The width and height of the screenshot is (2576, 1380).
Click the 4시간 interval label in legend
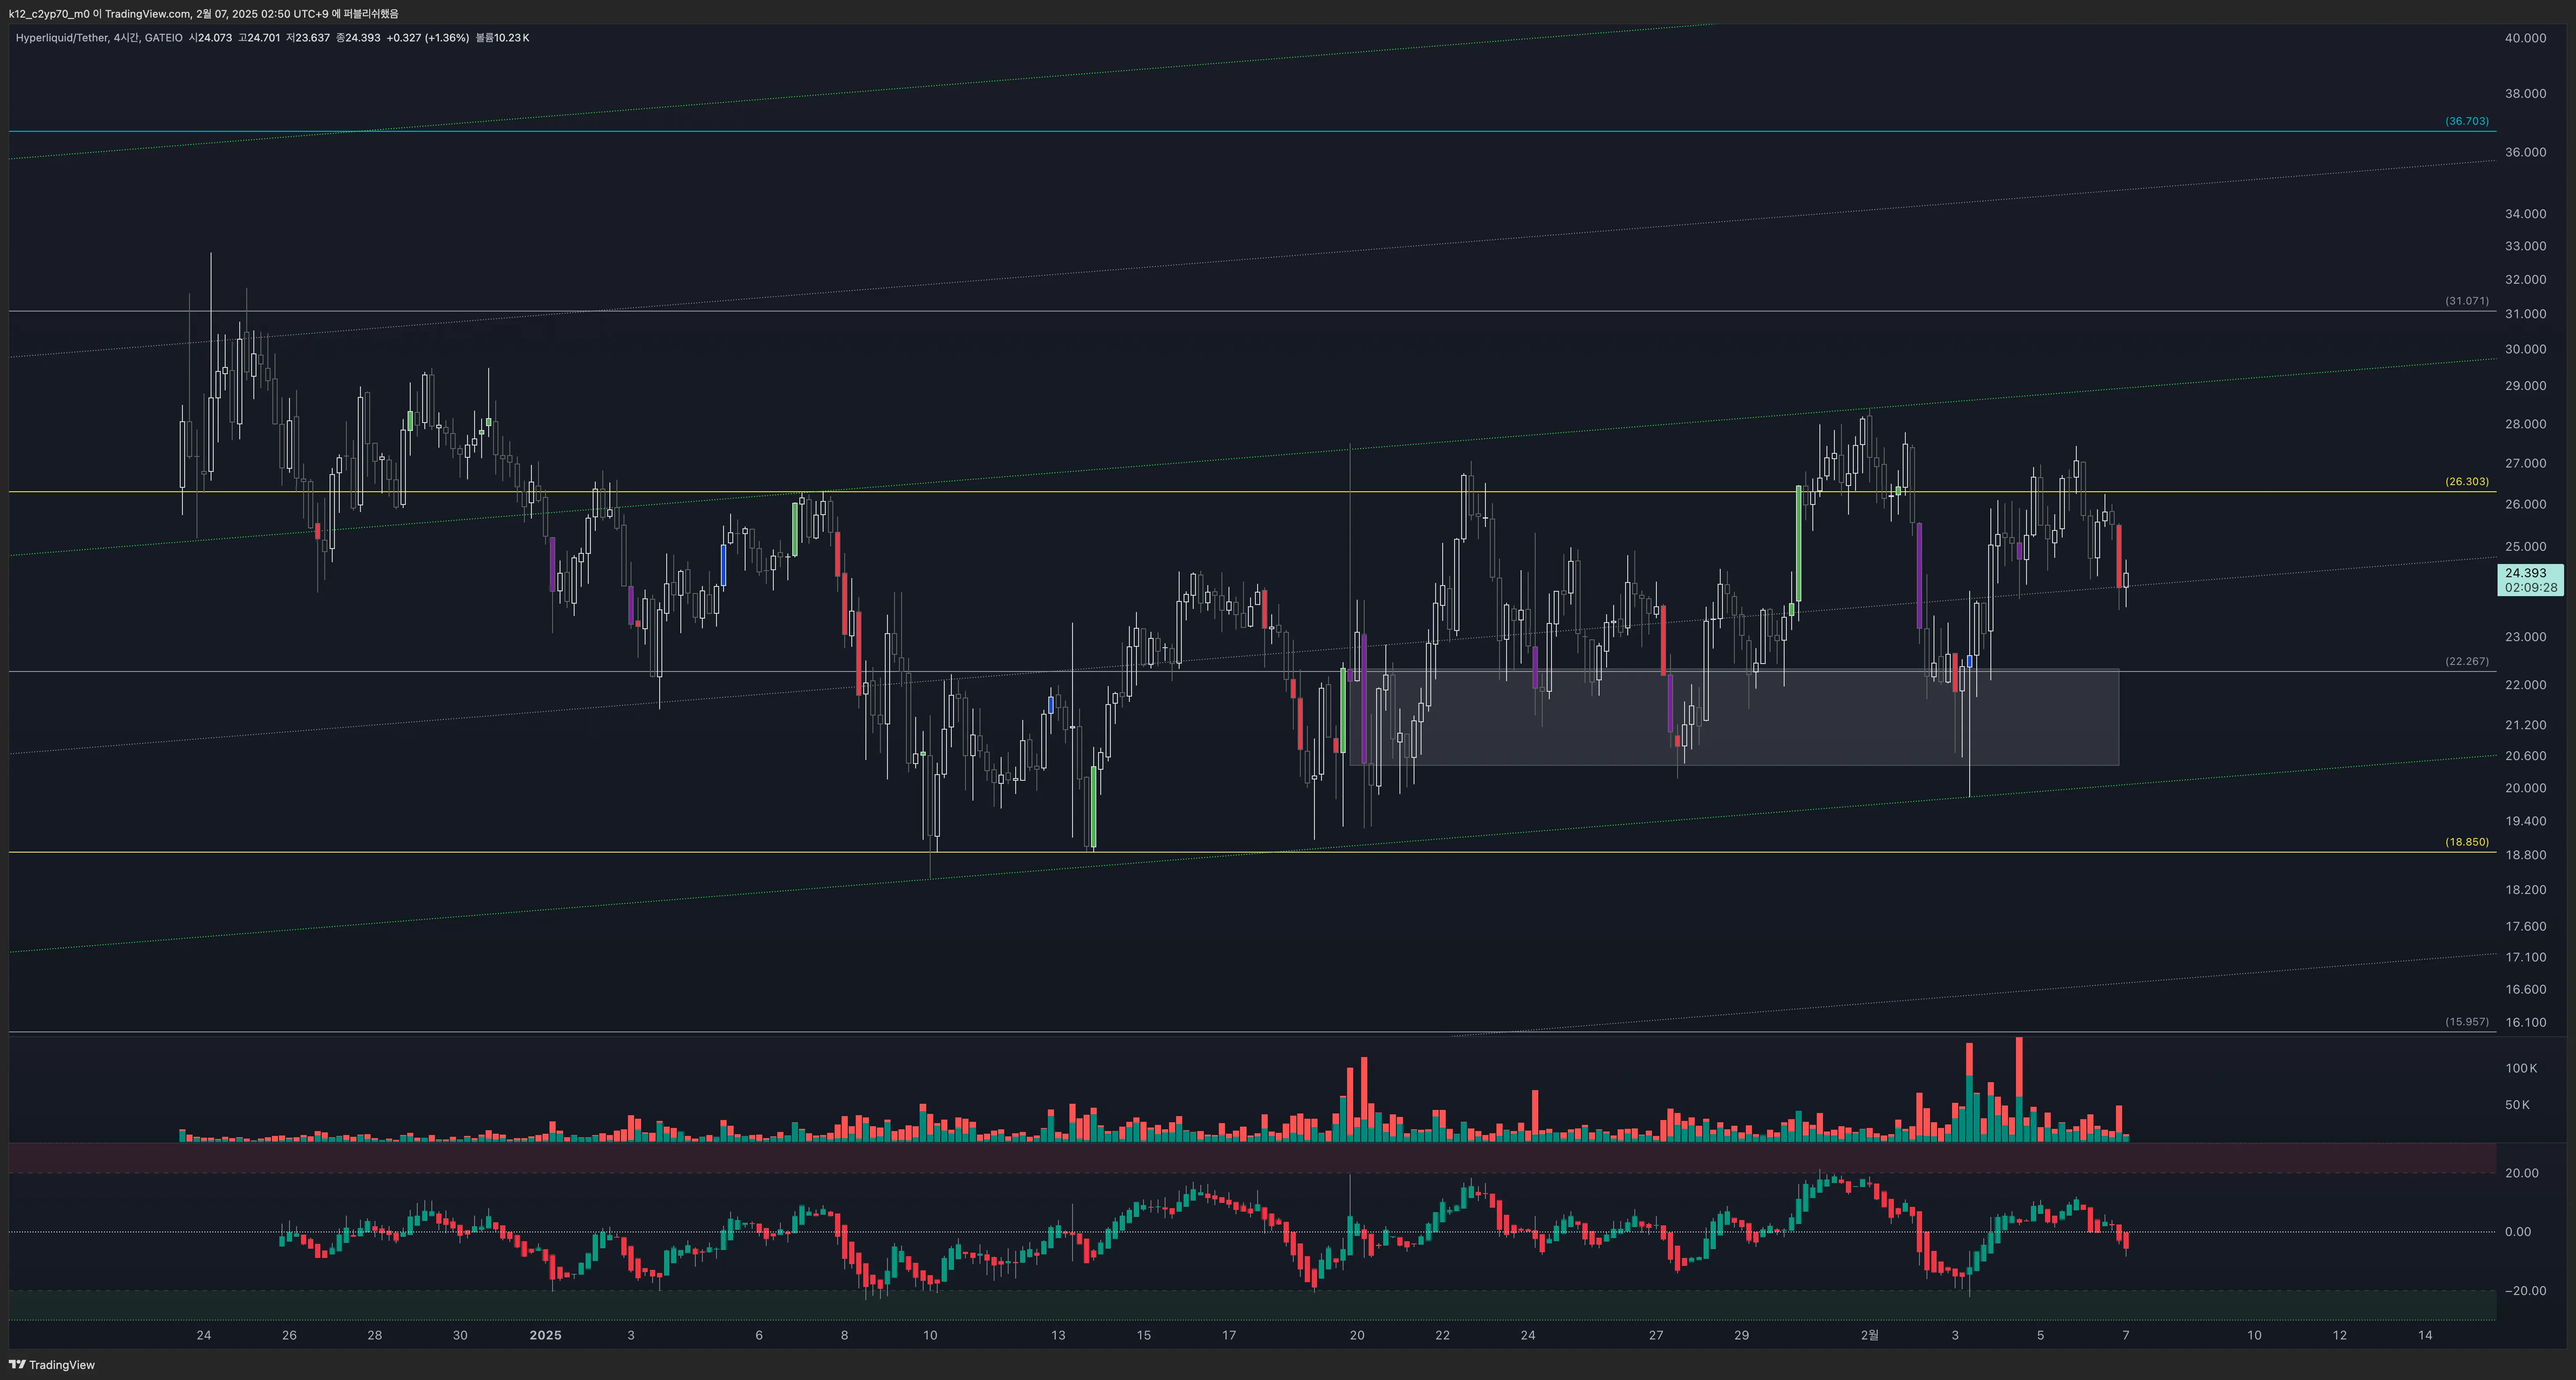(126, 38)
